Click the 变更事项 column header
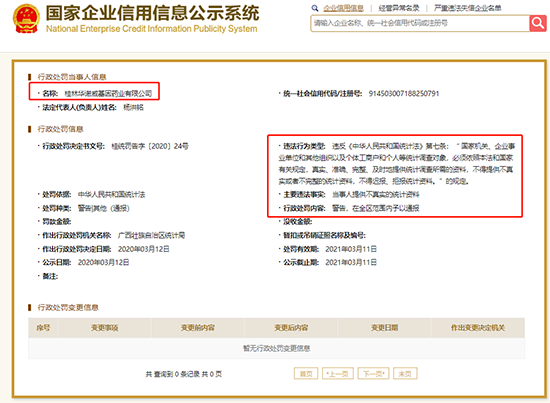The width and height of the screenshot is (550, 403). [105, 328]
